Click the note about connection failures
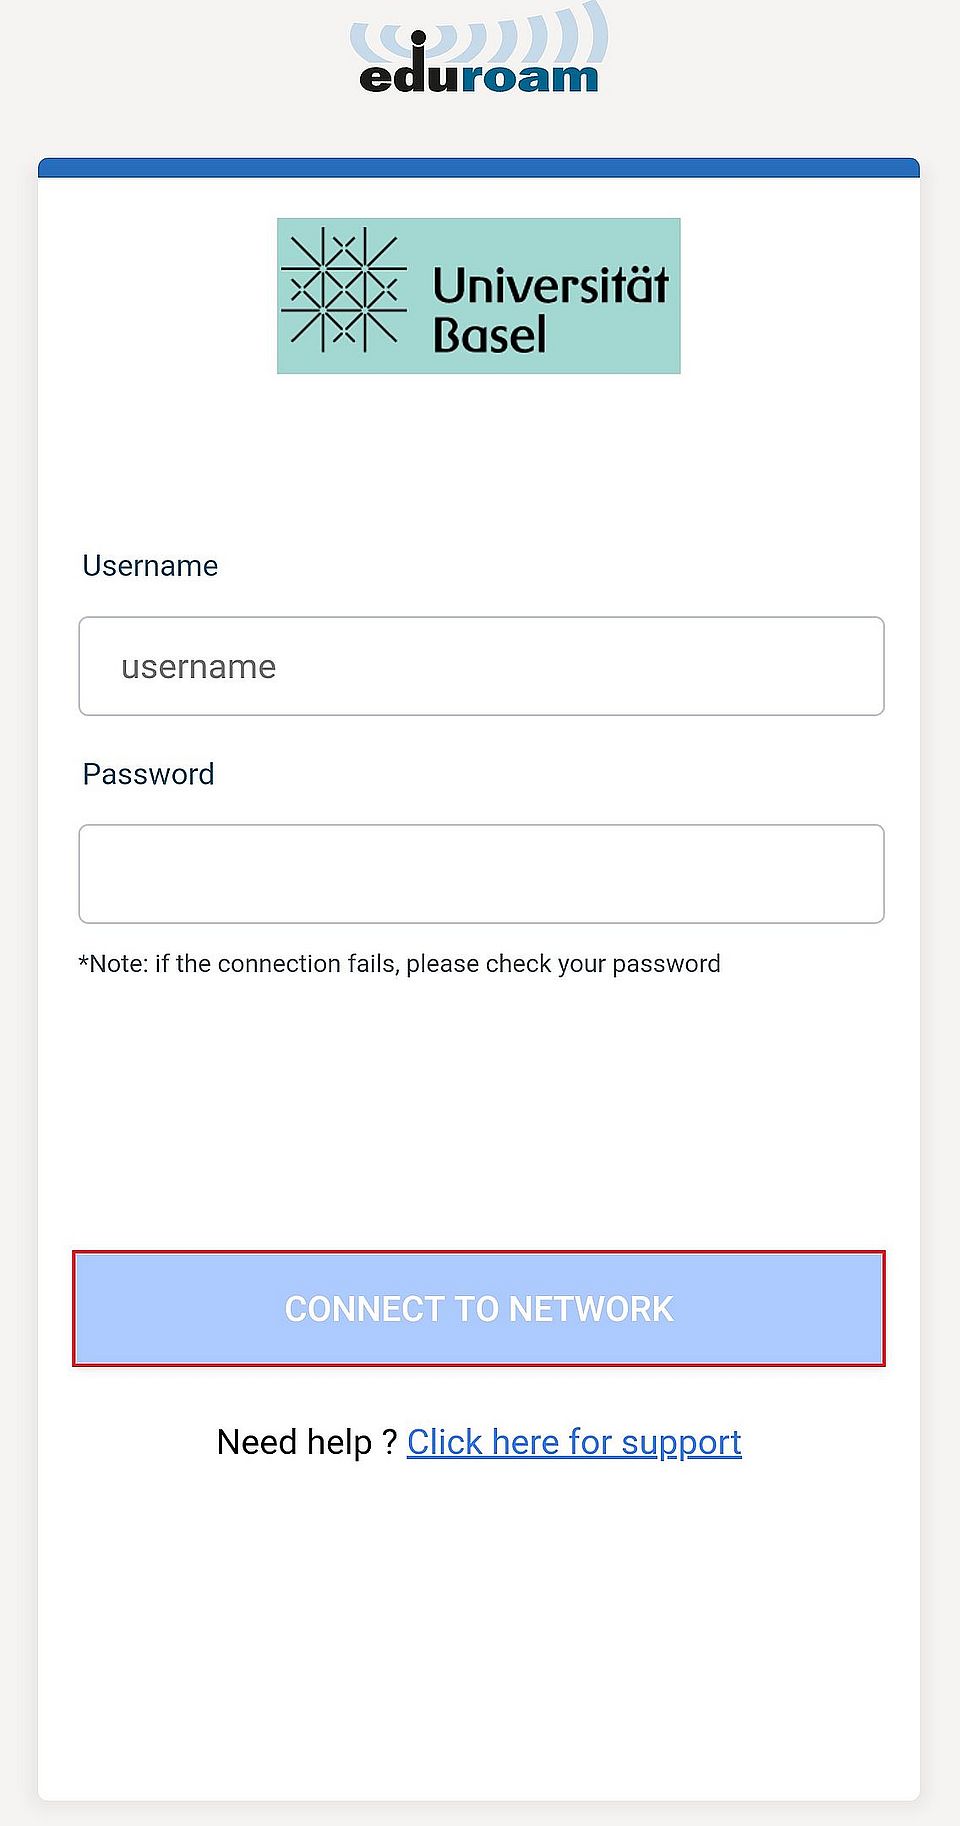The height and width of the screenshot is (1826, 960). click(399, 964)
